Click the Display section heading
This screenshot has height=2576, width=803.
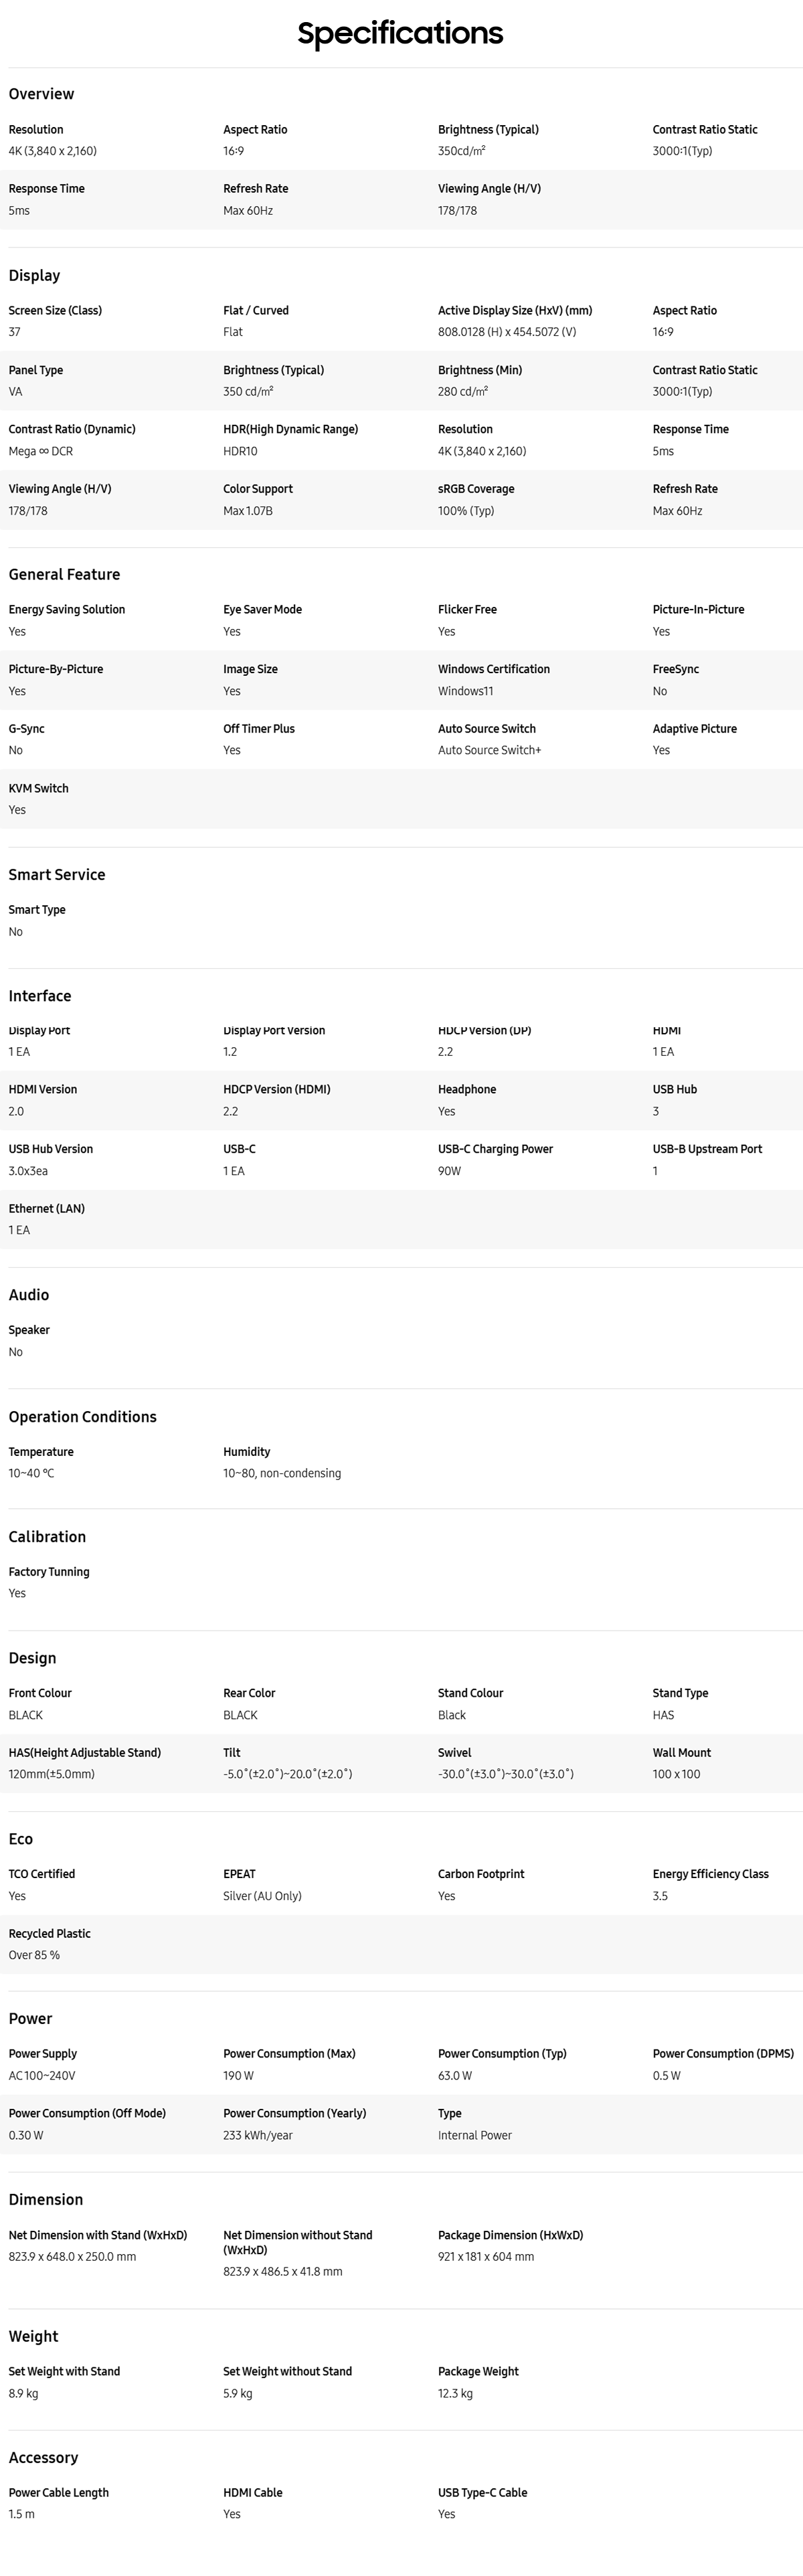(x=34, y=275)
